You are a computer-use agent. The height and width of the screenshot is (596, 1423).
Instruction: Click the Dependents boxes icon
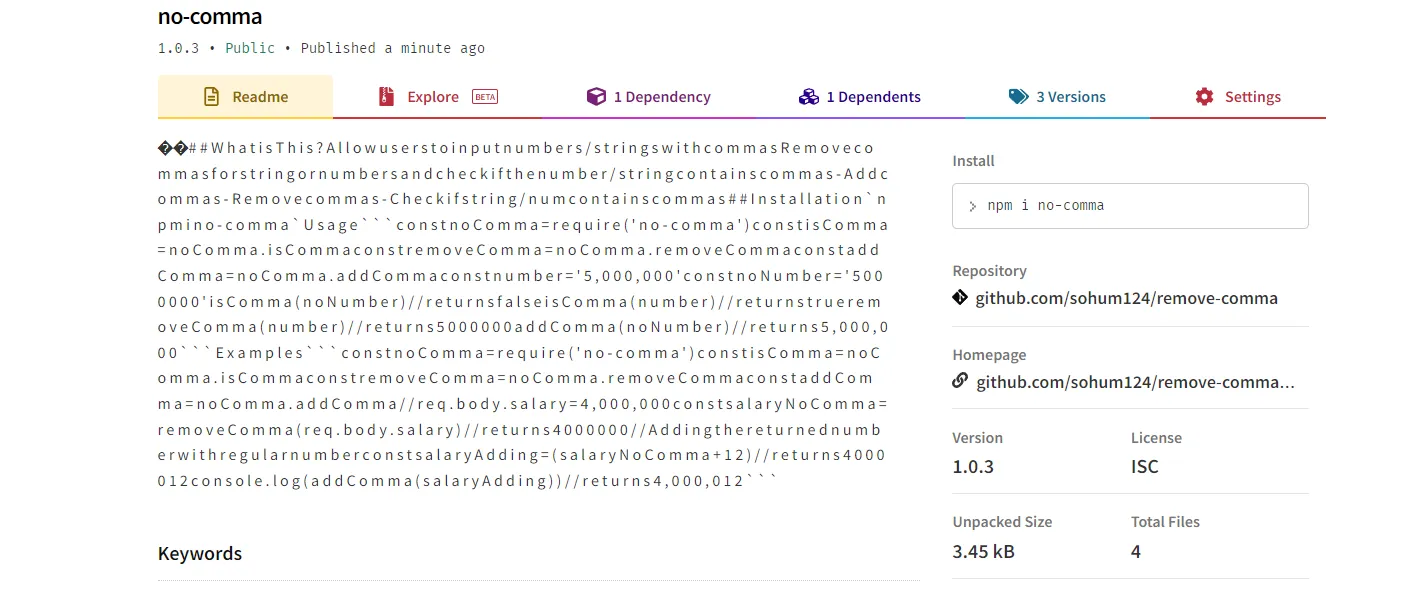tap(809, 97)
